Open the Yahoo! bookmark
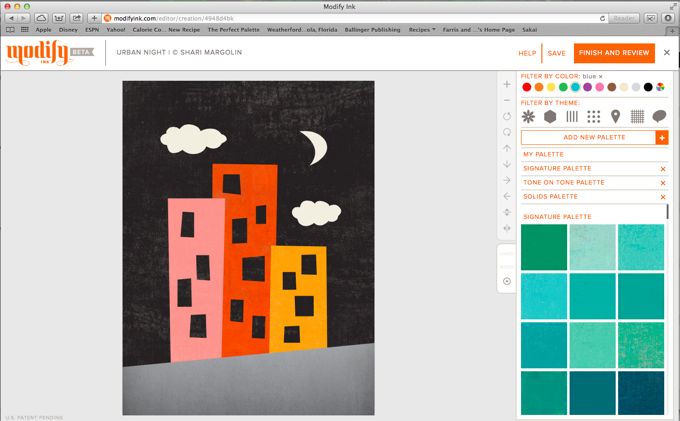This screenshot has width=680, height=421. pyautogui.click(x=116, y=29)
